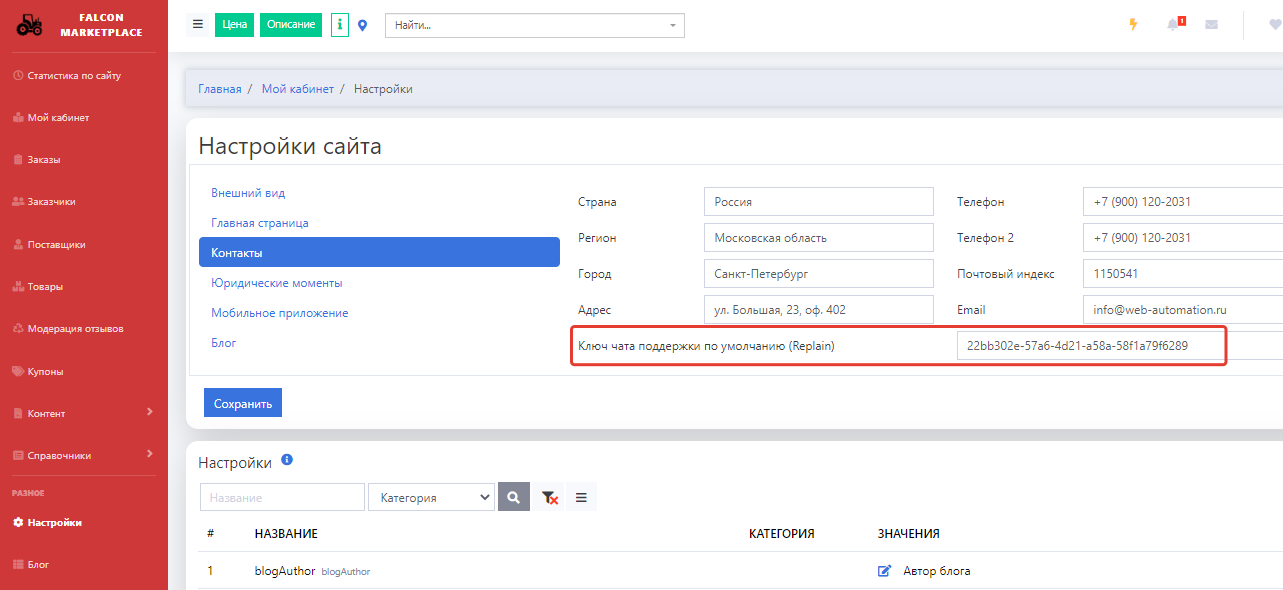This screenshot has height=590, width=1283.
Task: Switch to the Внешний вид tab
Action: (248, 193)
